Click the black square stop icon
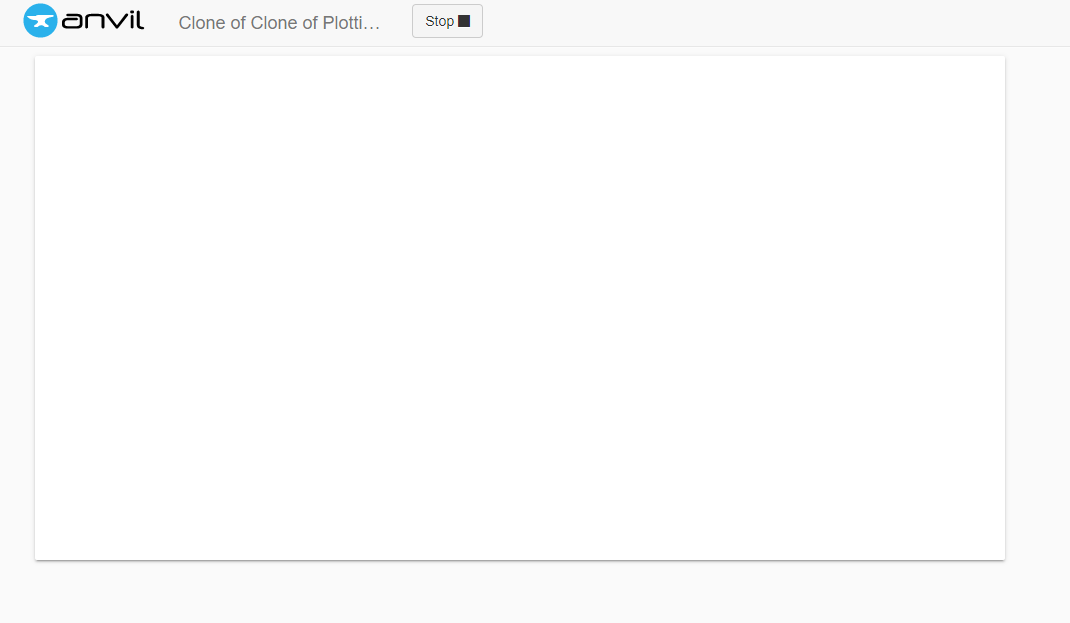The width and height of the screenshot is (1070, 623). pyautogui.click(x=464, y=21)
